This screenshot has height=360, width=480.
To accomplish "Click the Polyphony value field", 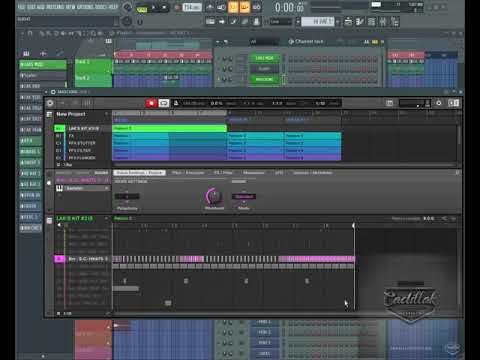I will (x=127, y=197).
